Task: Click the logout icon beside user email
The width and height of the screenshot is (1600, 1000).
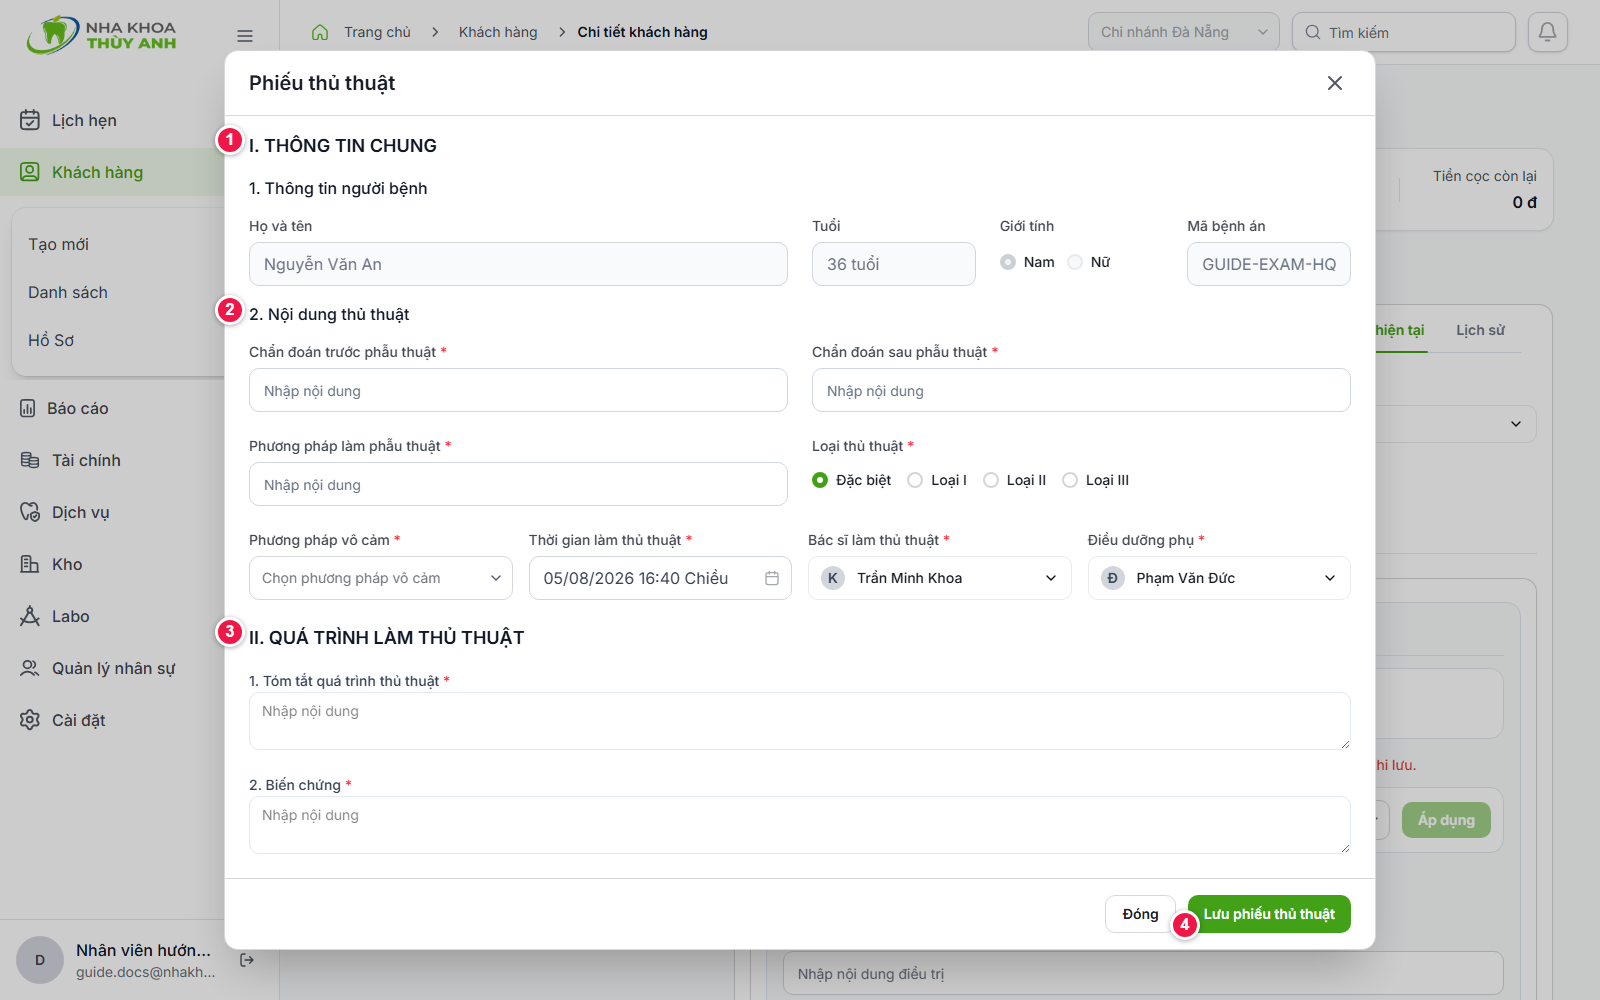Action: [x=247, y=960]
